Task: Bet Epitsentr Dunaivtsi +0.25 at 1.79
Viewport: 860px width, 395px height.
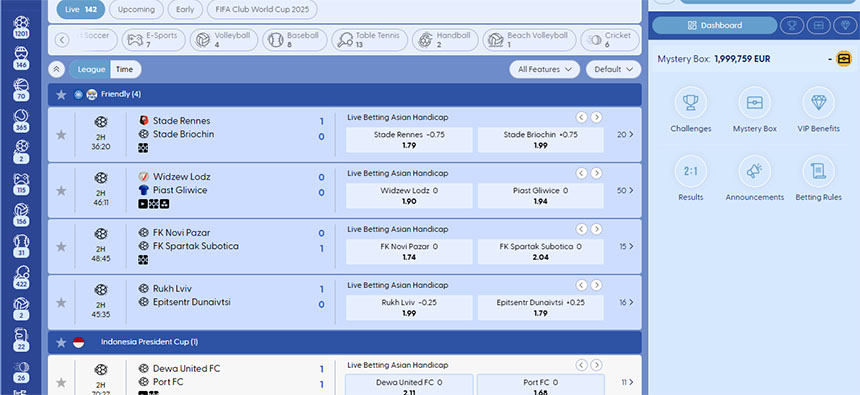Action: click(x=541, y=308)
